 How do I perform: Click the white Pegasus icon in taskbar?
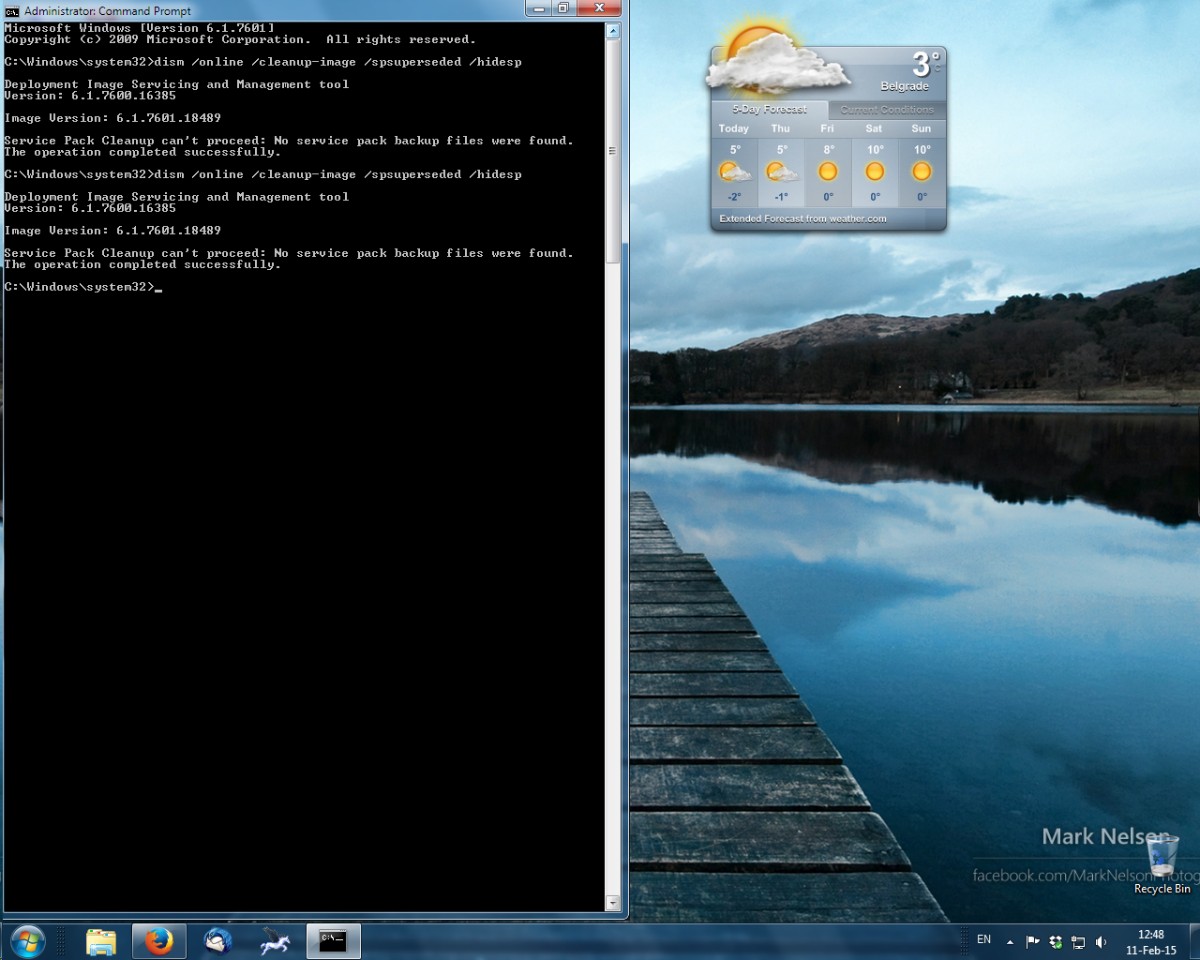click(275, 941)
